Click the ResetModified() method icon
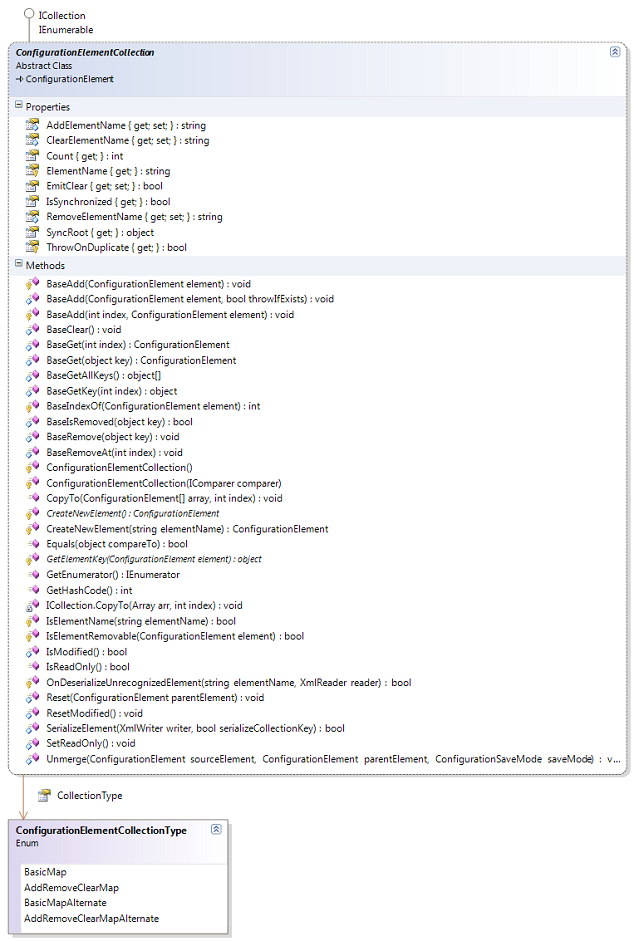 [32, 713]
